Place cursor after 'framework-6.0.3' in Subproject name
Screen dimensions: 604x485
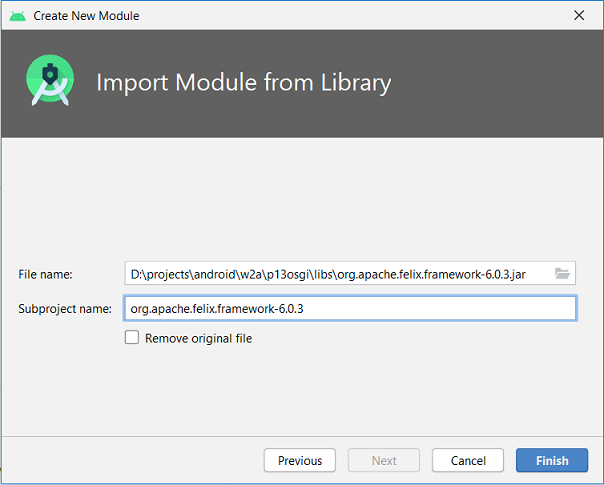(x=304, y=309)
